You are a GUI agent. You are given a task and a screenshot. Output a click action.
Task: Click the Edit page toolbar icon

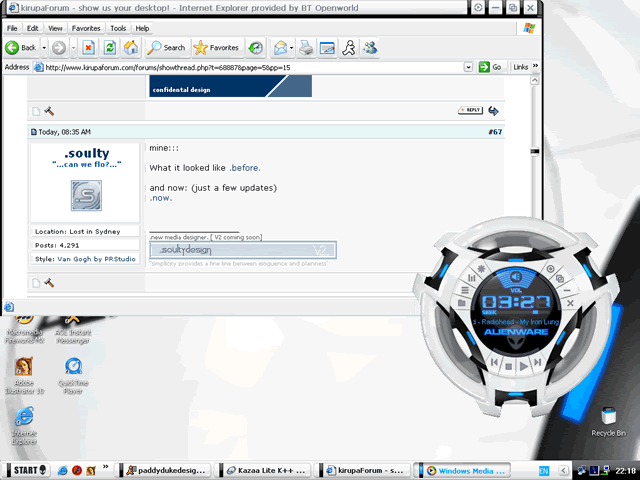pos(327,48)
